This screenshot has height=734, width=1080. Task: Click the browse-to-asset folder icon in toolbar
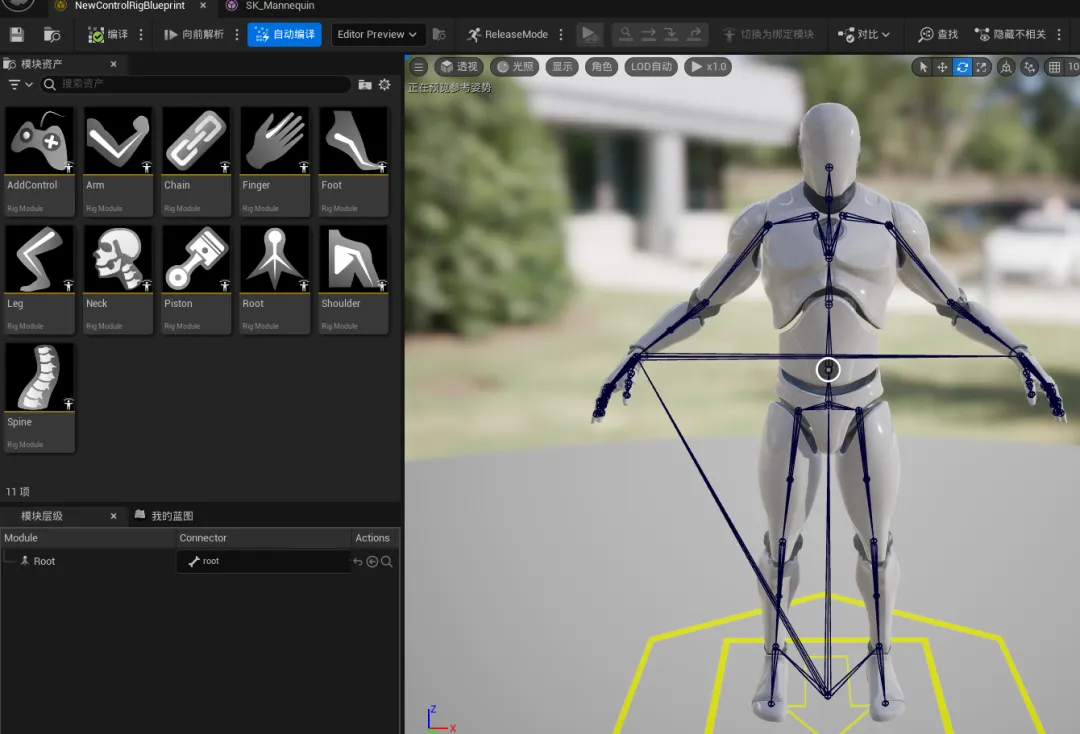pos(51,35)
